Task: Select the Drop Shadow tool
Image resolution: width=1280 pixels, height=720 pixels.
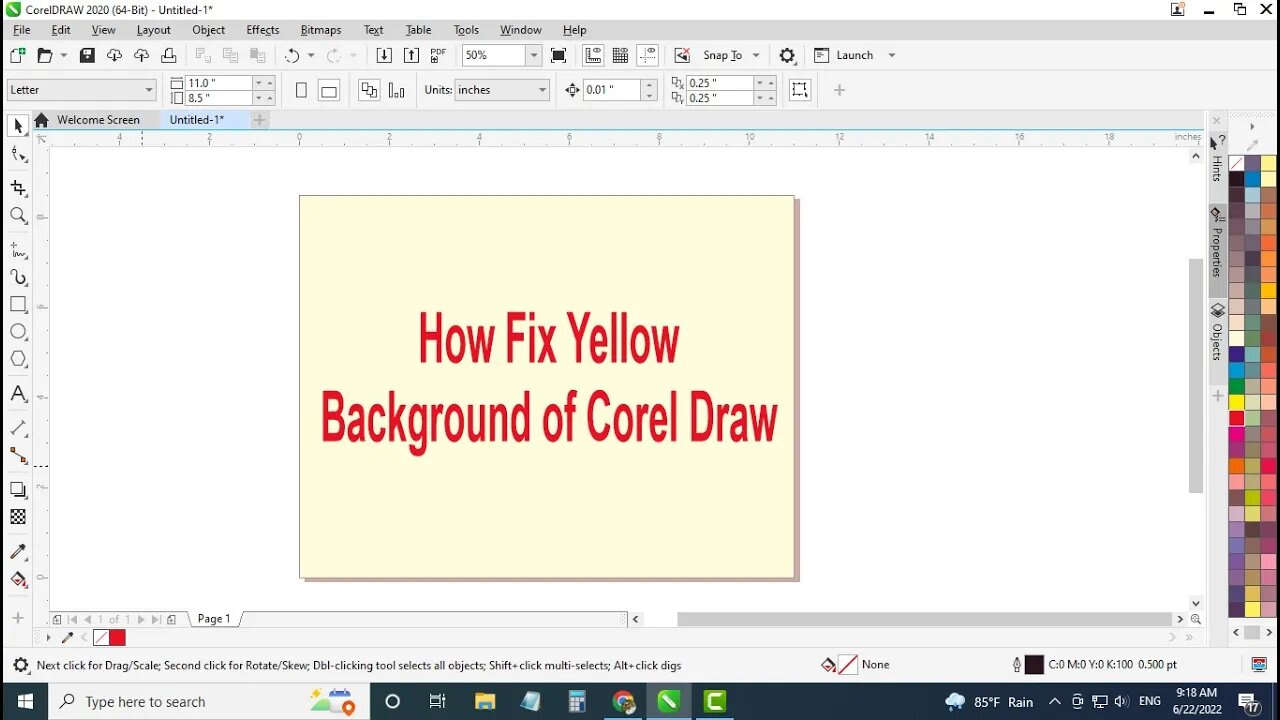Action: click(18, 489)
